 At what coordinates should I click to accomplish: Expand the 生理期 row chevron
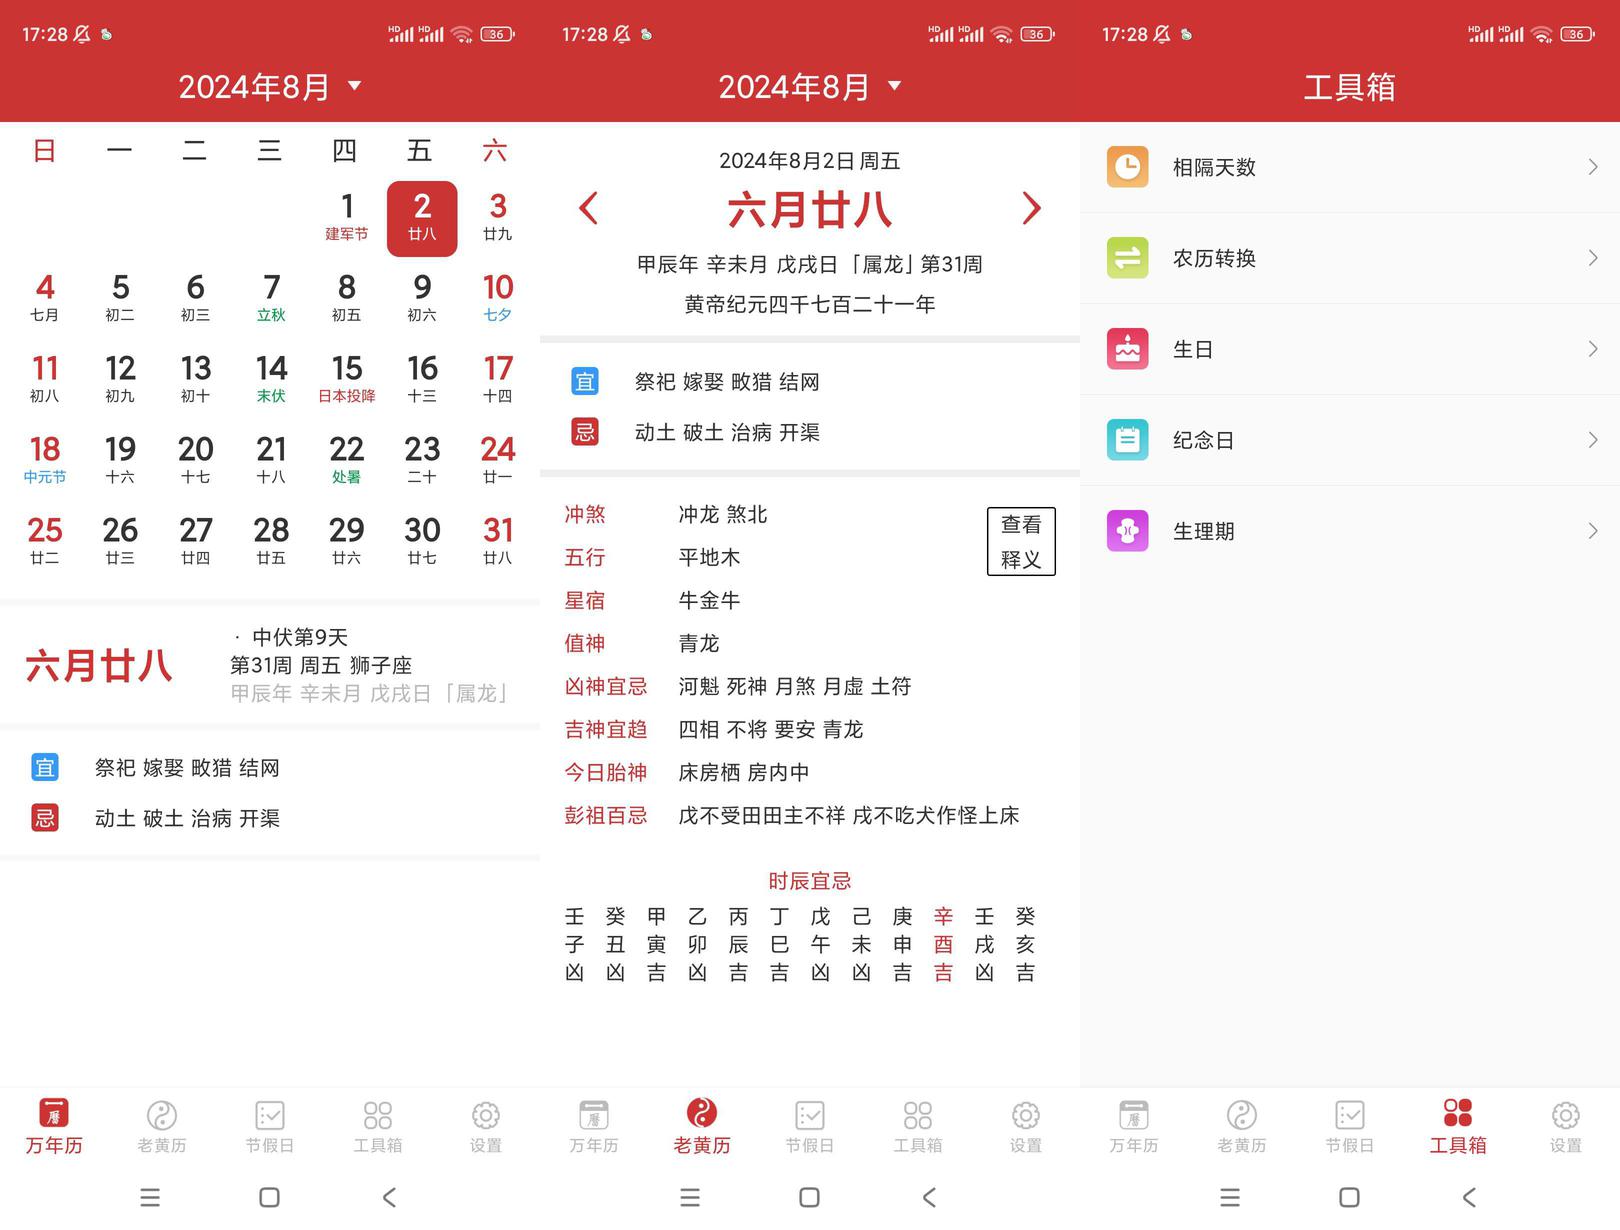(x=1593, y=531)
